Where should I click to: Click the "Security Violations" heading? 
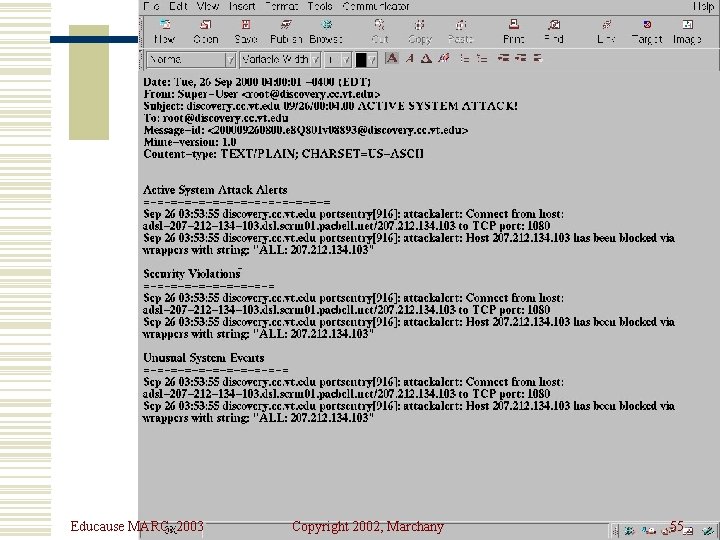pyautogui.click(x=191, y=274)
